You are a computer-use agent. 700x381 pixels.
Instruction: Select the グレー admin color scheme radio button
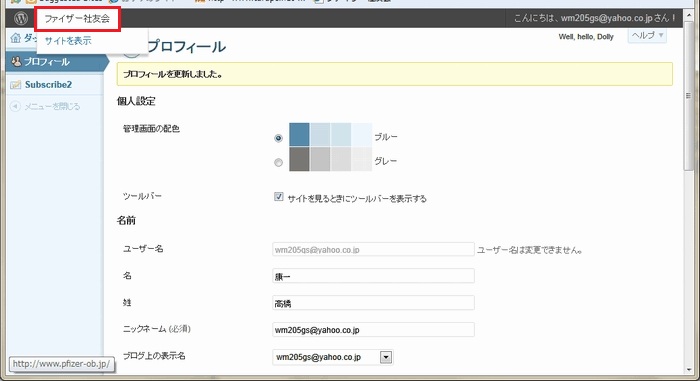pos(279,162)
